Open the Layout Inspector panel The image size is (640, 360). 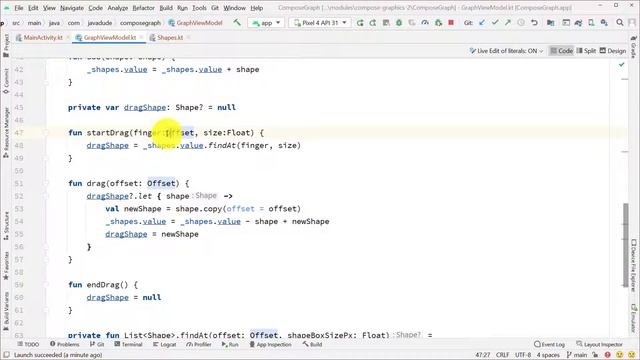tap(599, 344)
